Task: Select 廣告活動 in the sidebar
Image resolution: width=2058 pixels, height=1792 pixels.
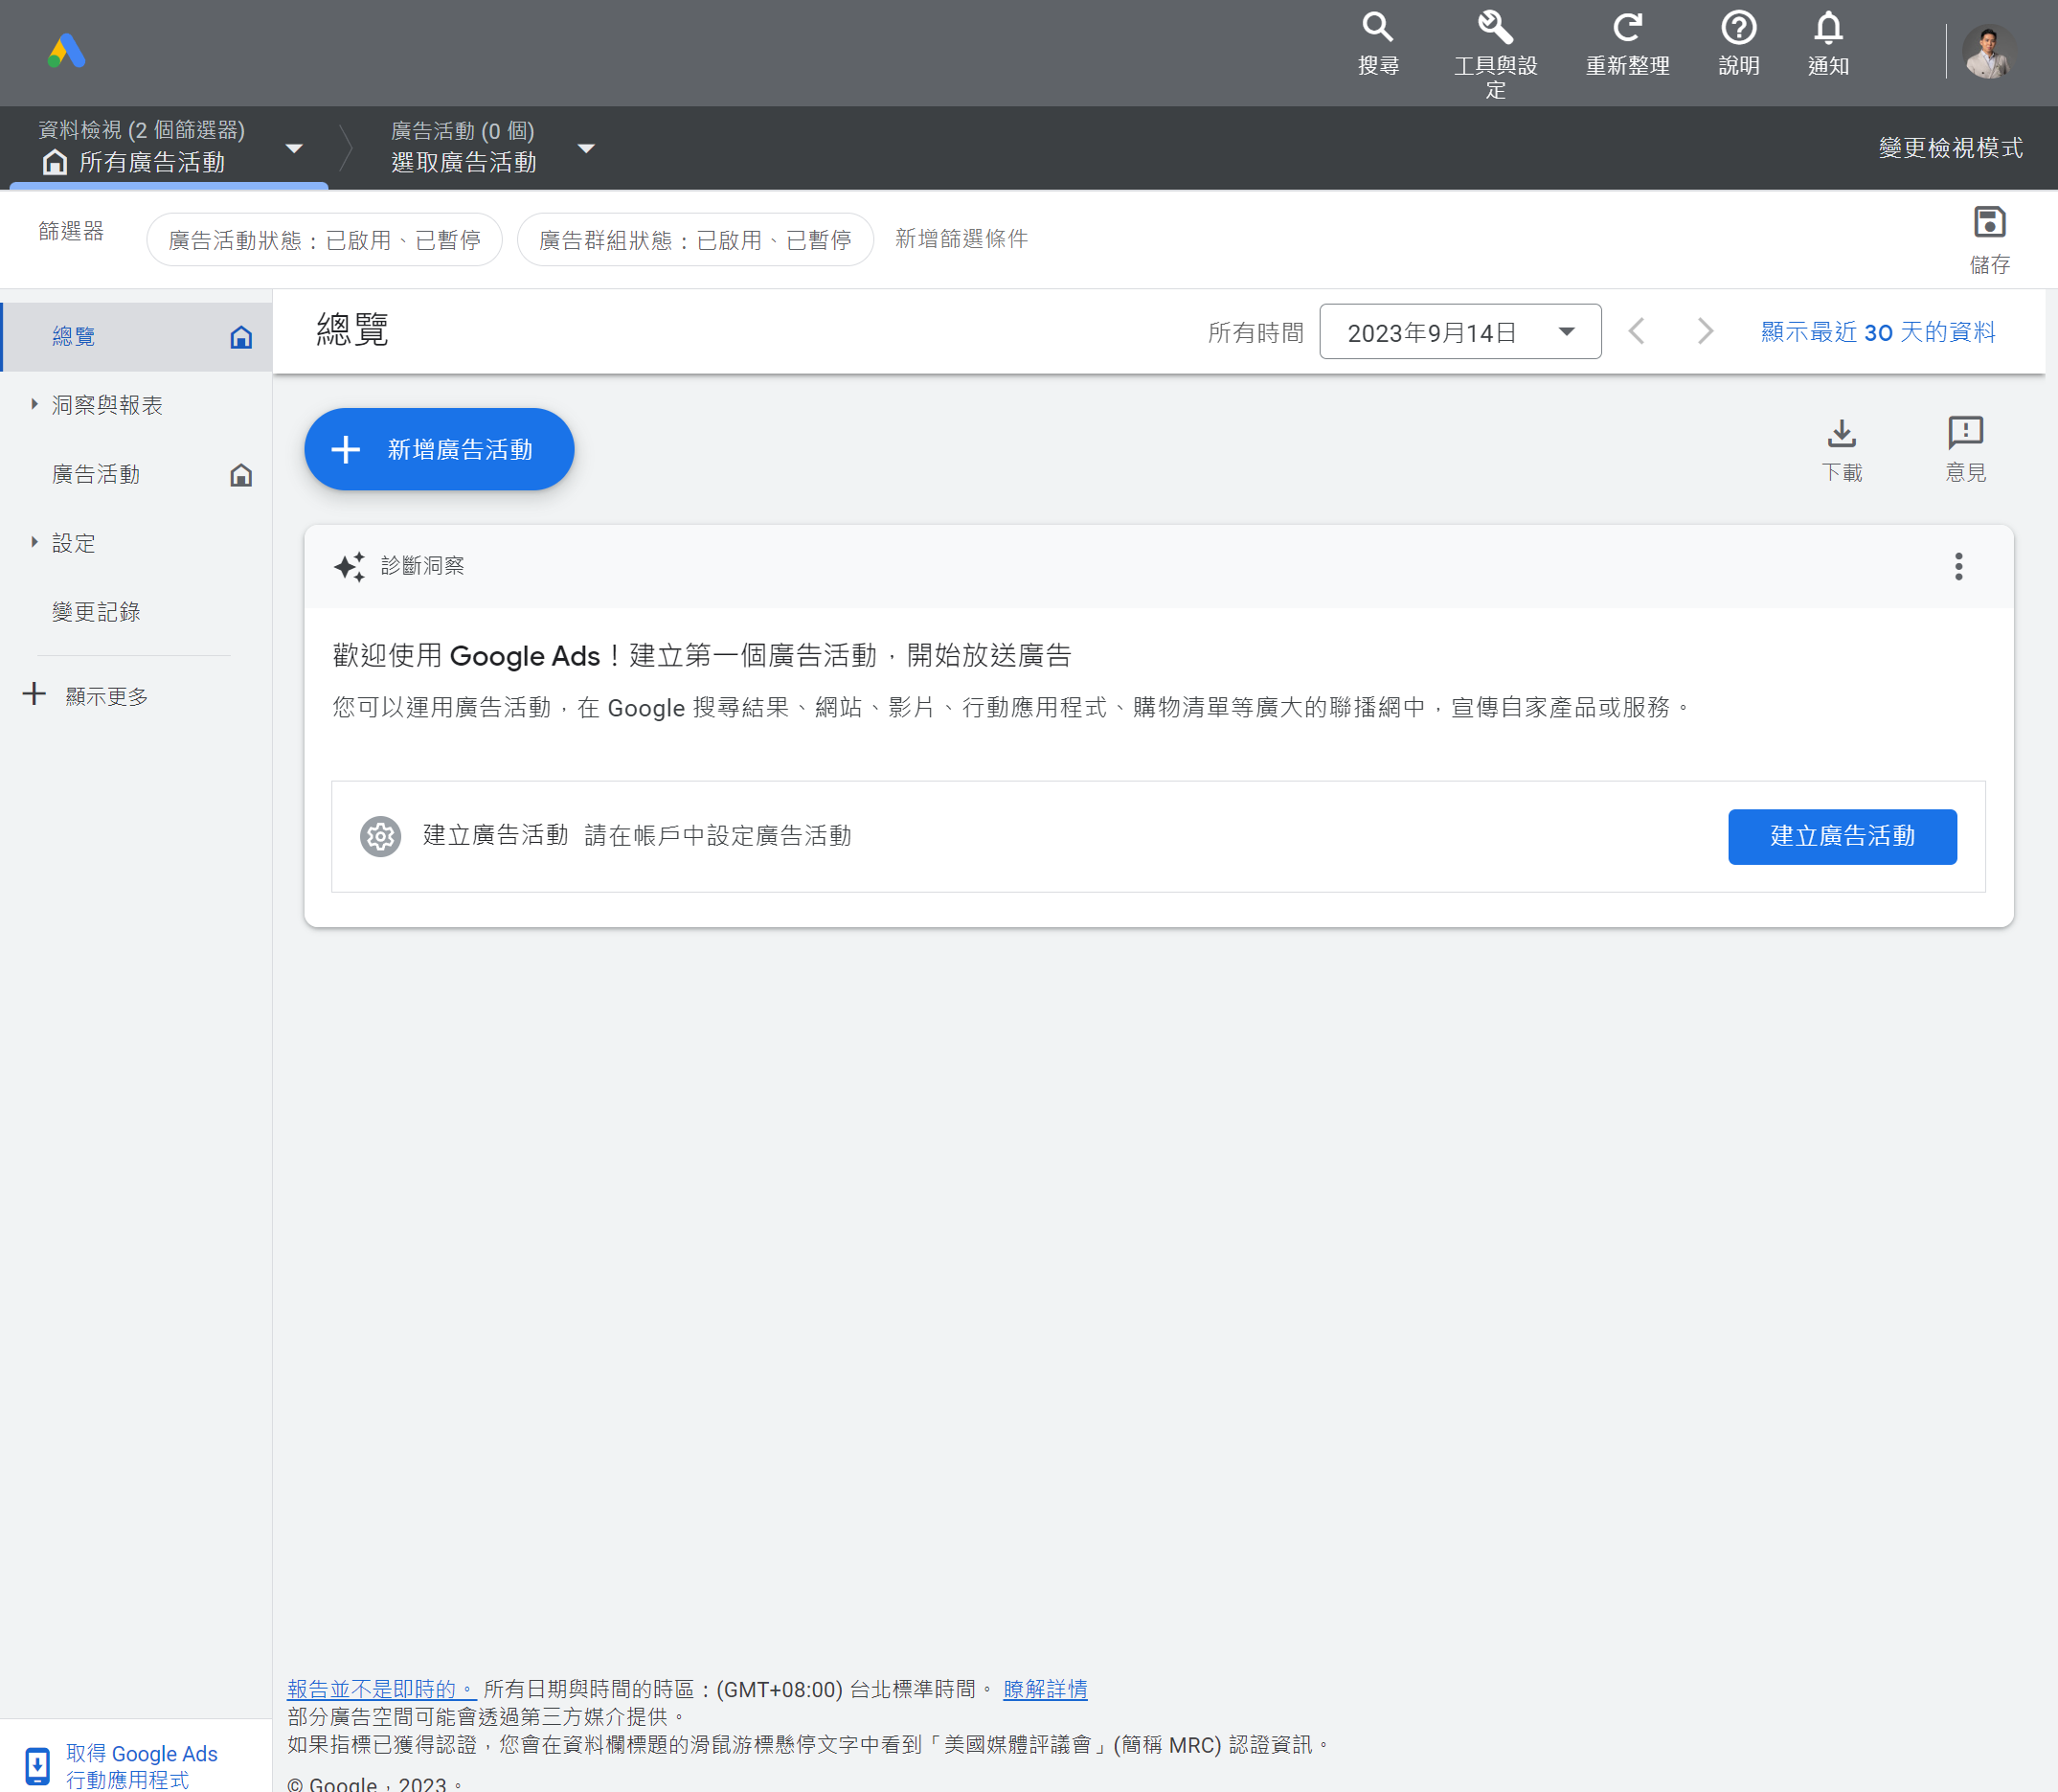Action: [x=96, y=474]
